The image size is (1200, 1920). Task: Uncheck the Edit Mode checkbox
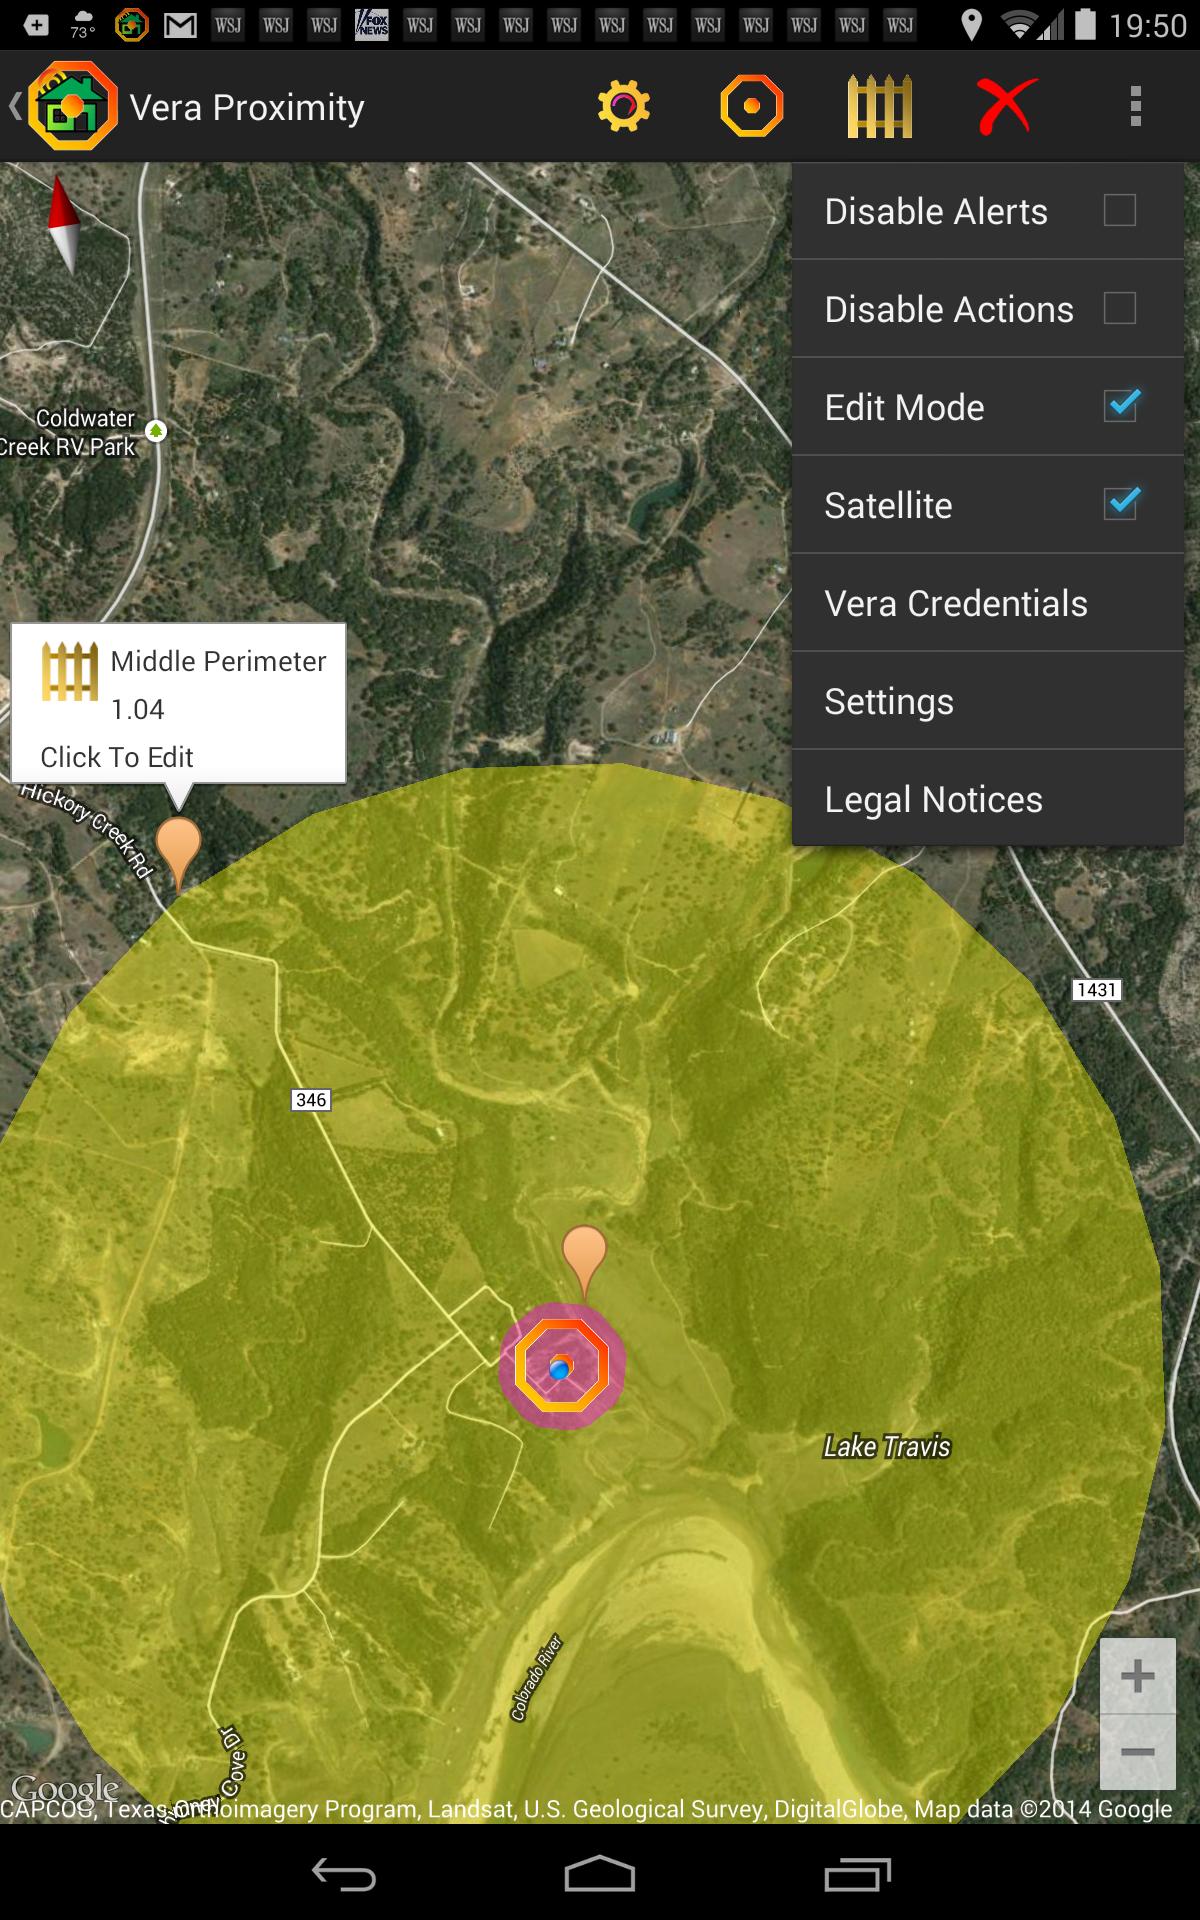coord(1121,405)
